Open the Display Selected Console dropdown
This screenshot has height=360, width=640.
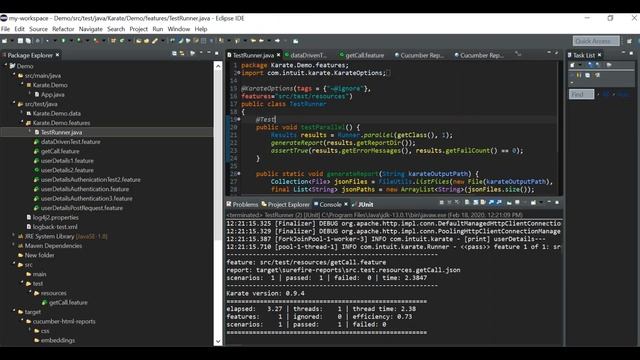click(x=524, y=202)
